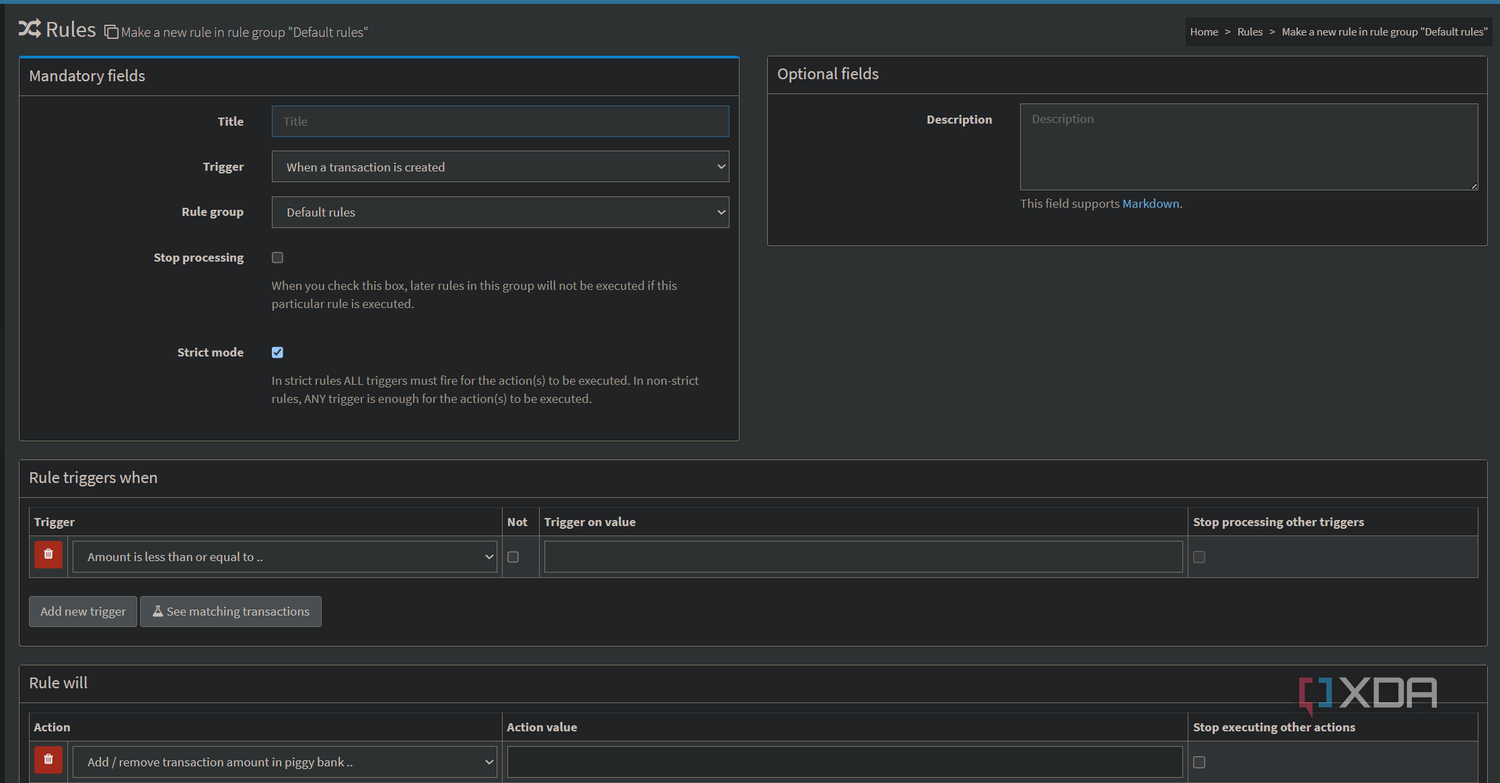1500x783 pixels.
Task: Click the 'Rule will' section heading
Action: 58,683
